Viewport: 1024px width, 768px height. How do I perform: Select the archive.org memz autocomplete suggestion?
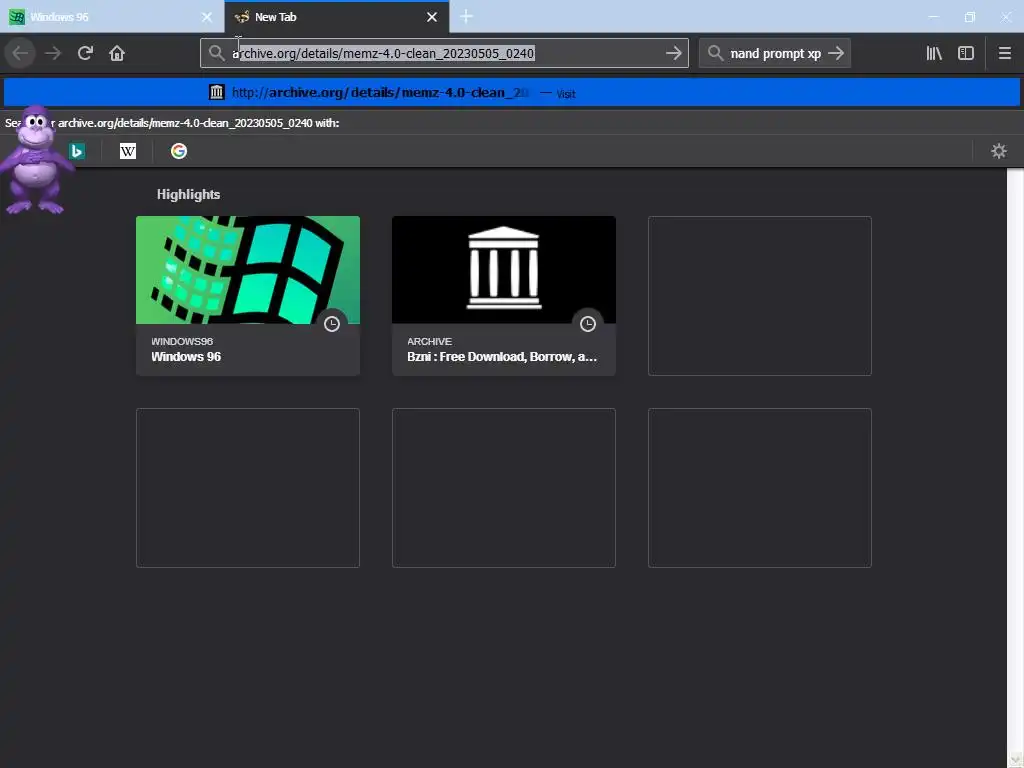click(512, 93)
